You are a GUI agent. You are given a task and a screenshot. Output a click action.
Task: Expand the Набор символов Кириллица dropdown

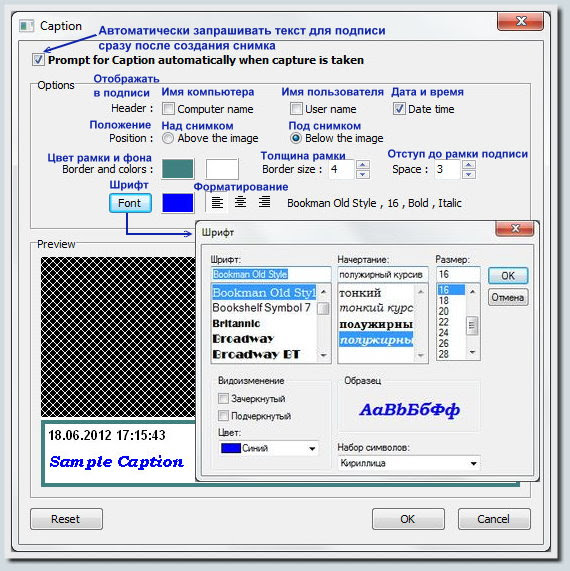(409, 463)
